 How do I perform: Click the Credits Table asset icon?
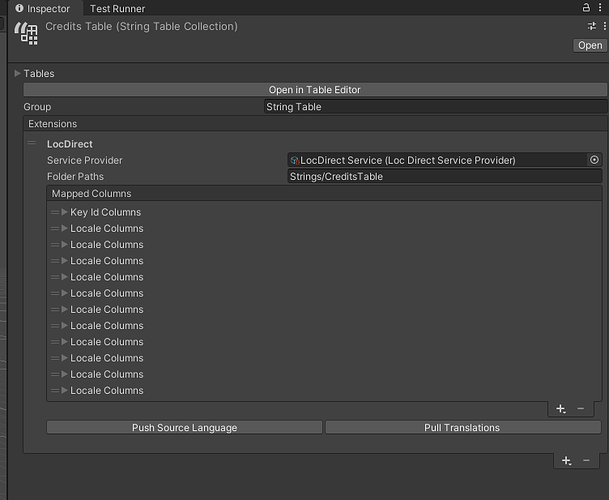tap(26, 33)
